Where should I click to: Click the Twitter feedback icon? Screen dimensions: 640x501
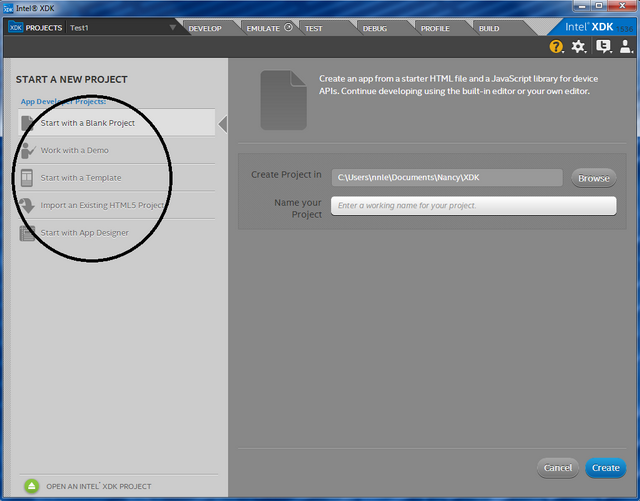click(x=603, y=46)
